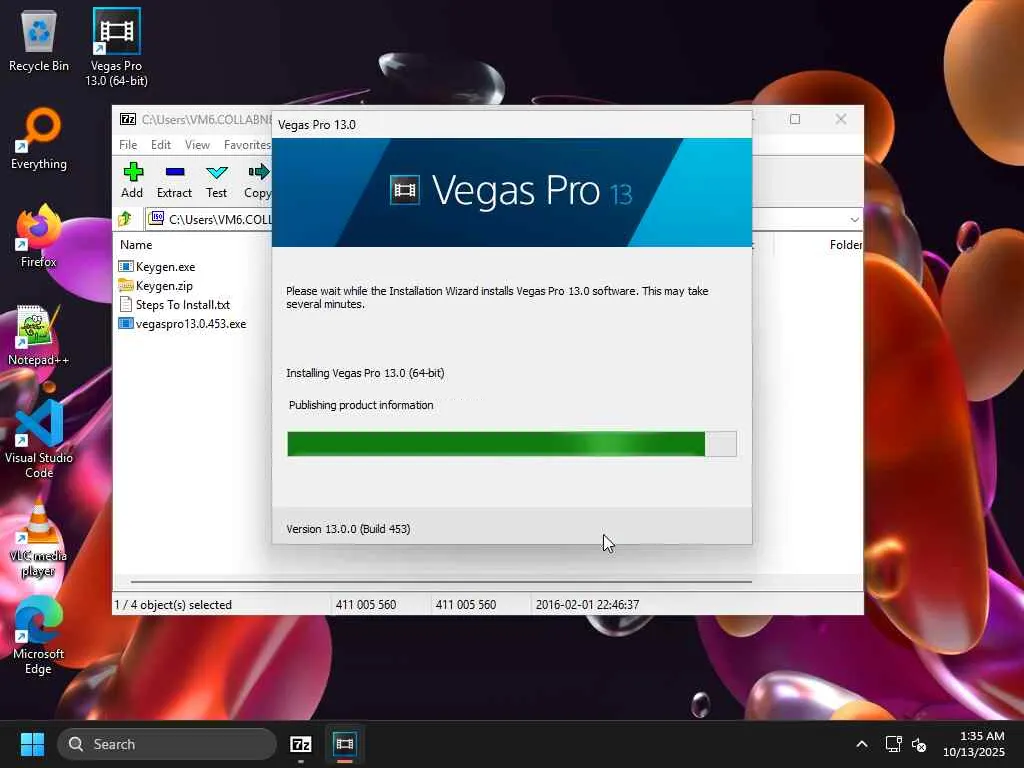The height and width of the screenshot is (768, 1024).
Task: Open the View menu in 7-Zip
Action: [197, 145]
